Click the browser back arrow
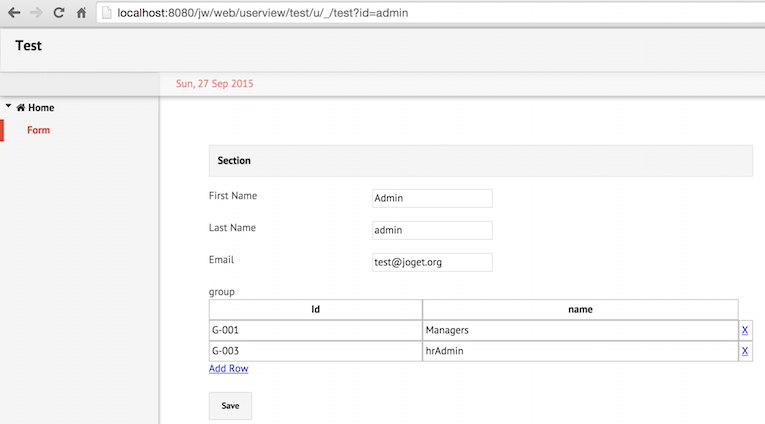Screen dimensions: 765x424 point(14,13)
